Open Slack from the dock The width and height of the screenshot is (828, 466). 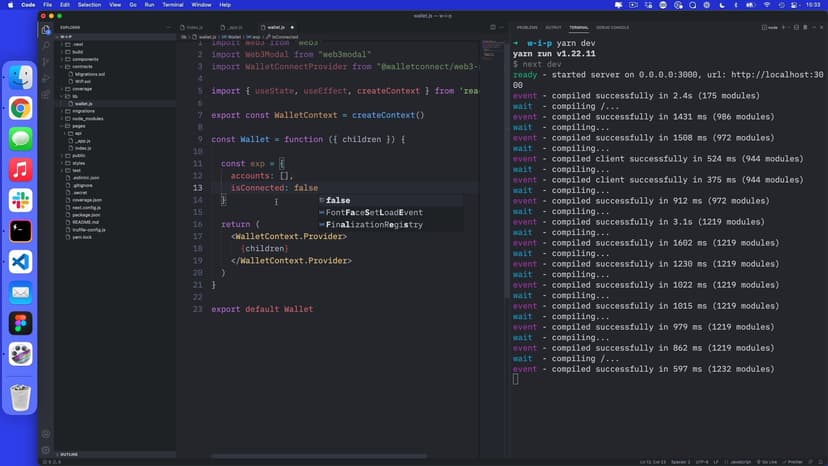(21, 200)
